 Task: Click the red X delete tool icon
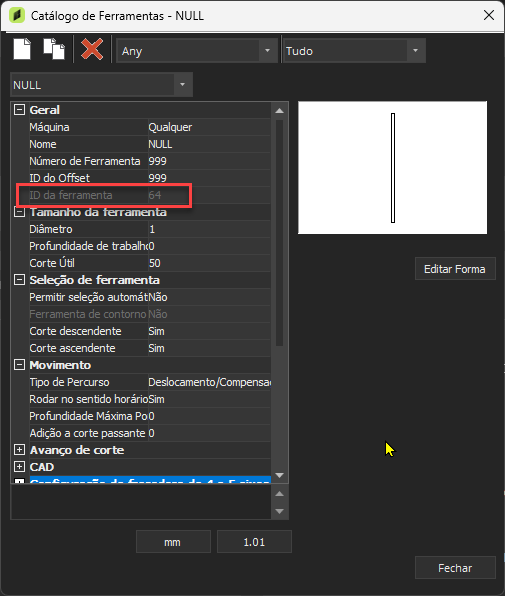92,49
